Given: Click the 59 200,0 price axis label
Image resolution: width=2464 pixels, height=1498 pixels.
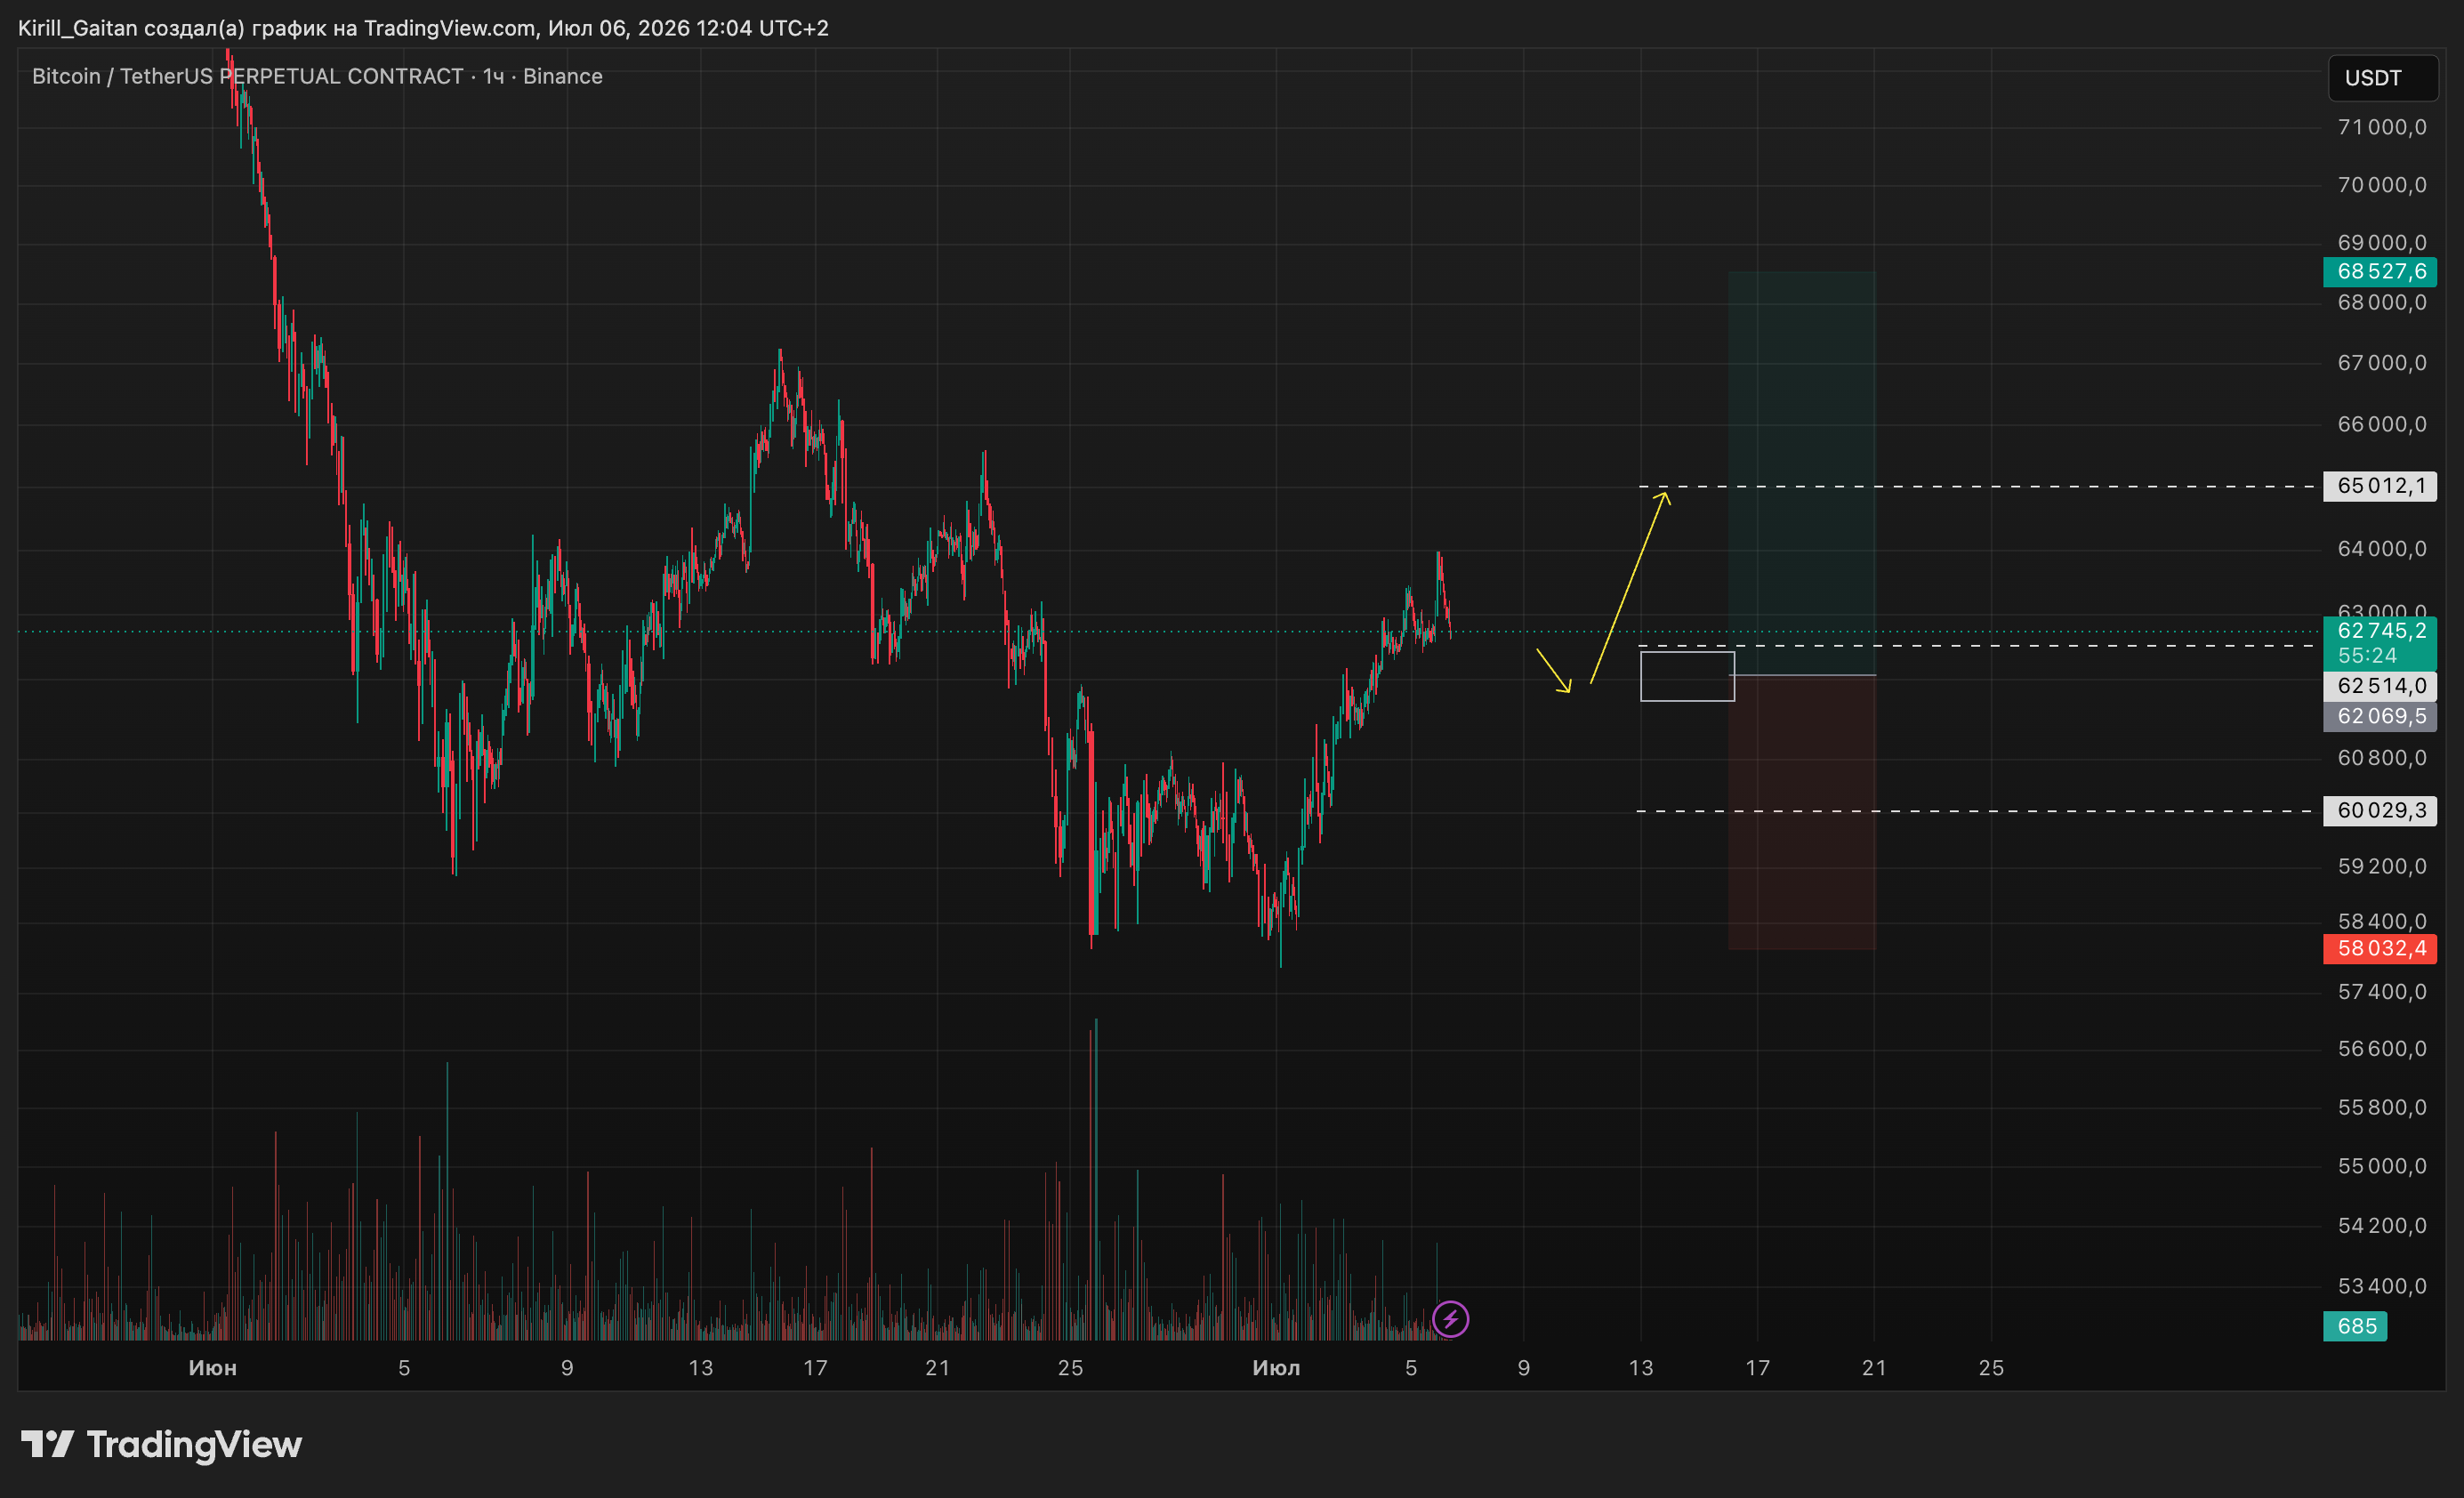Looking at the screenshot, I should [2382, 867].
